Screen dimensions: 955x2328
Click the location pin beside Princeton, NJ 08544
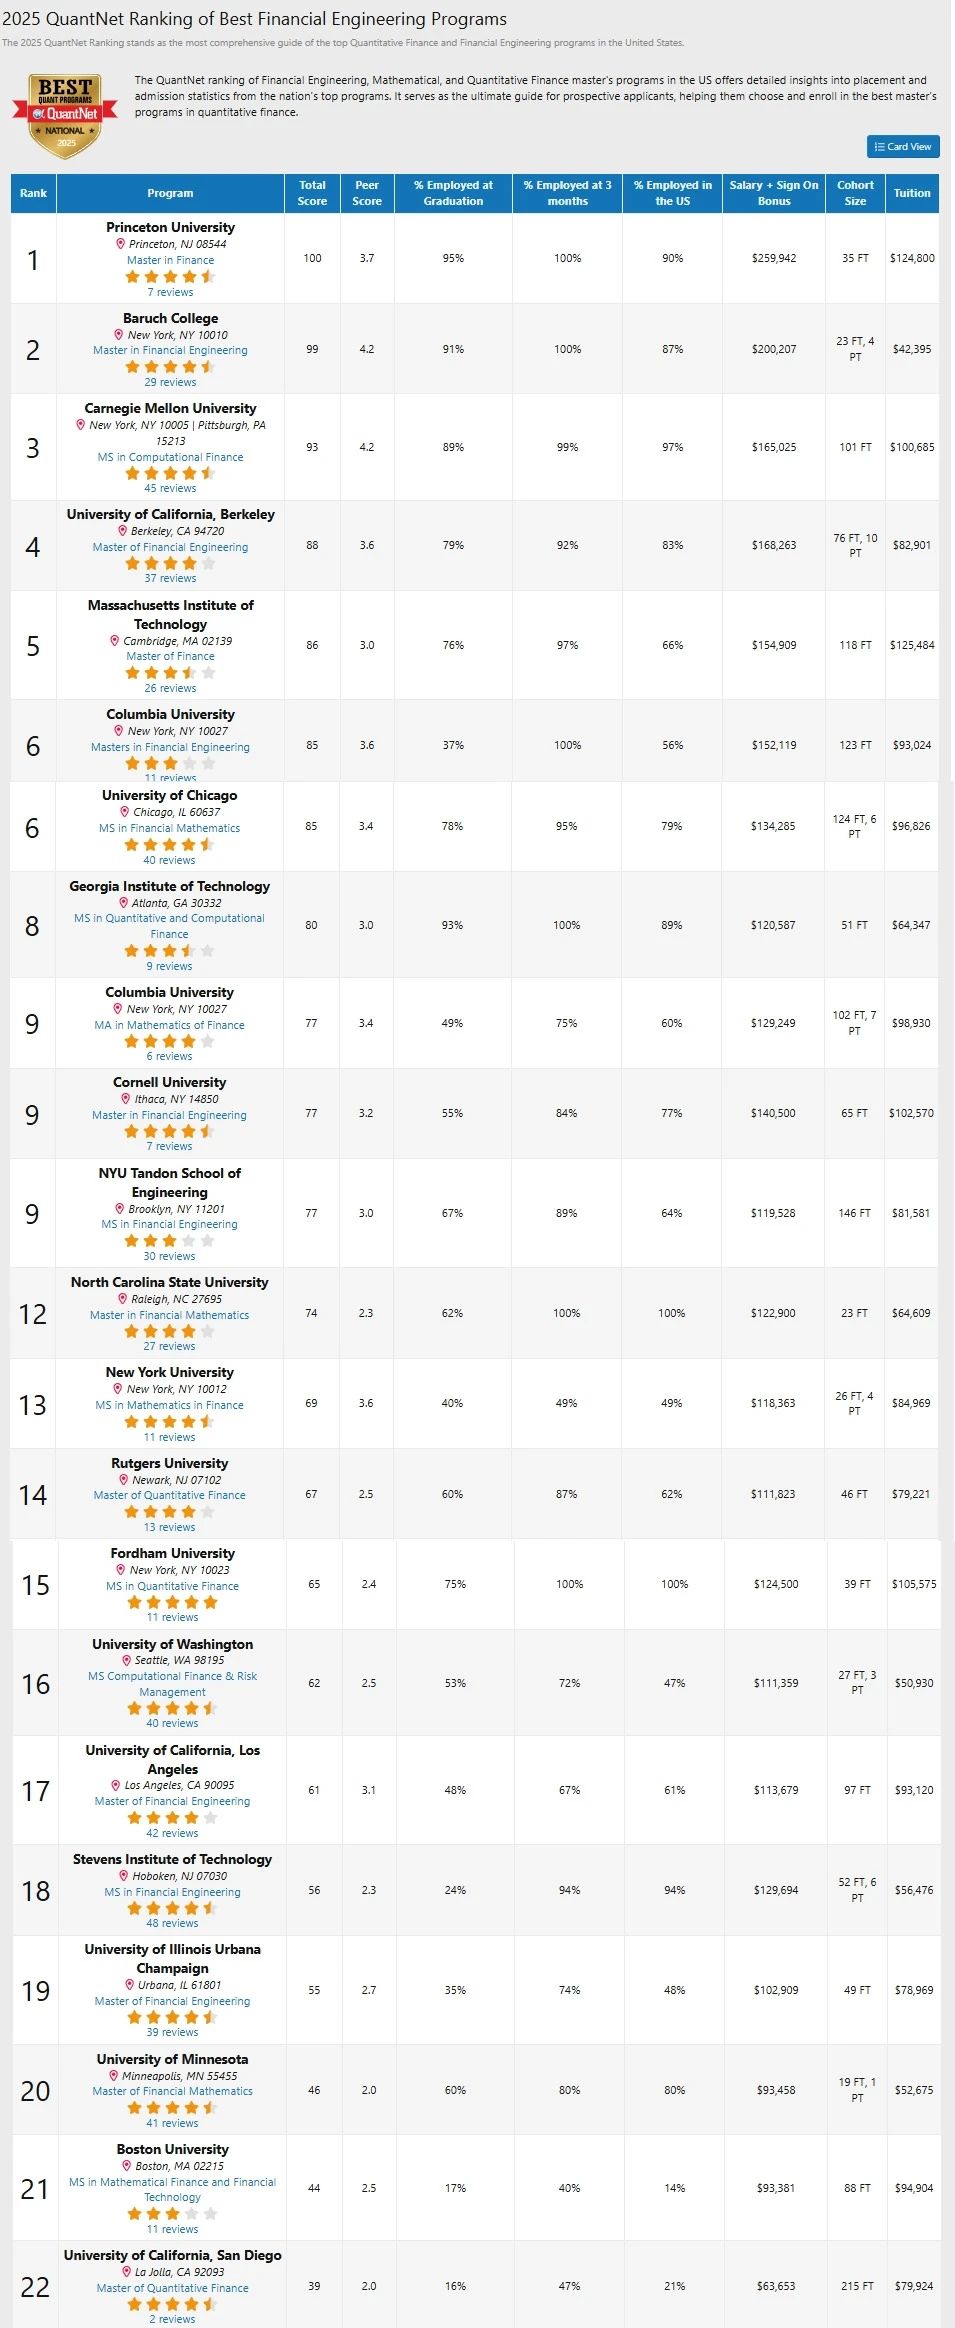[x=120, y=243]
